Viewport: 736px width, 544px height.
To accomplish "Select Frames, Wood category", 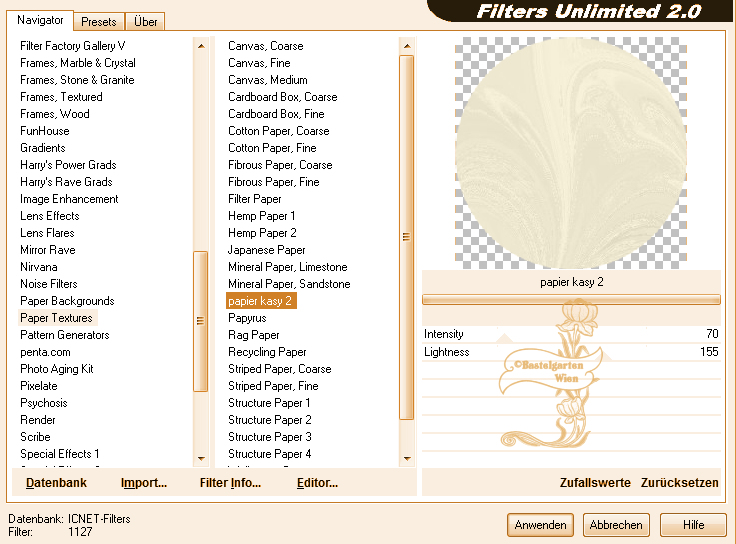I will click(x=54, y=114).
